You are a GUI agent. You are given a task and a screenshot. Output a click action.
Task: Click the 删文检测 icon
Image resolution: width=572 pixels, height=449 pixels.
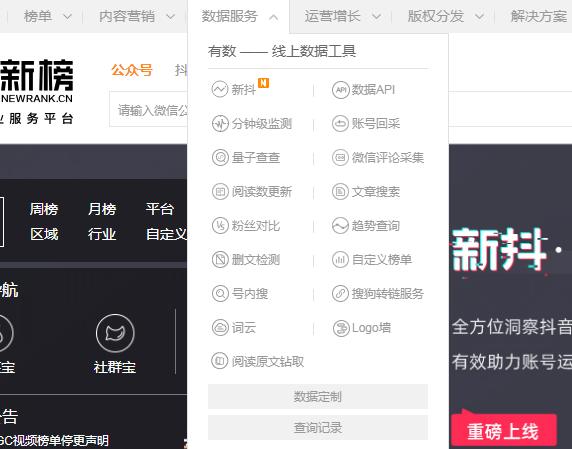pyautogui.click(x=220, y=259)
